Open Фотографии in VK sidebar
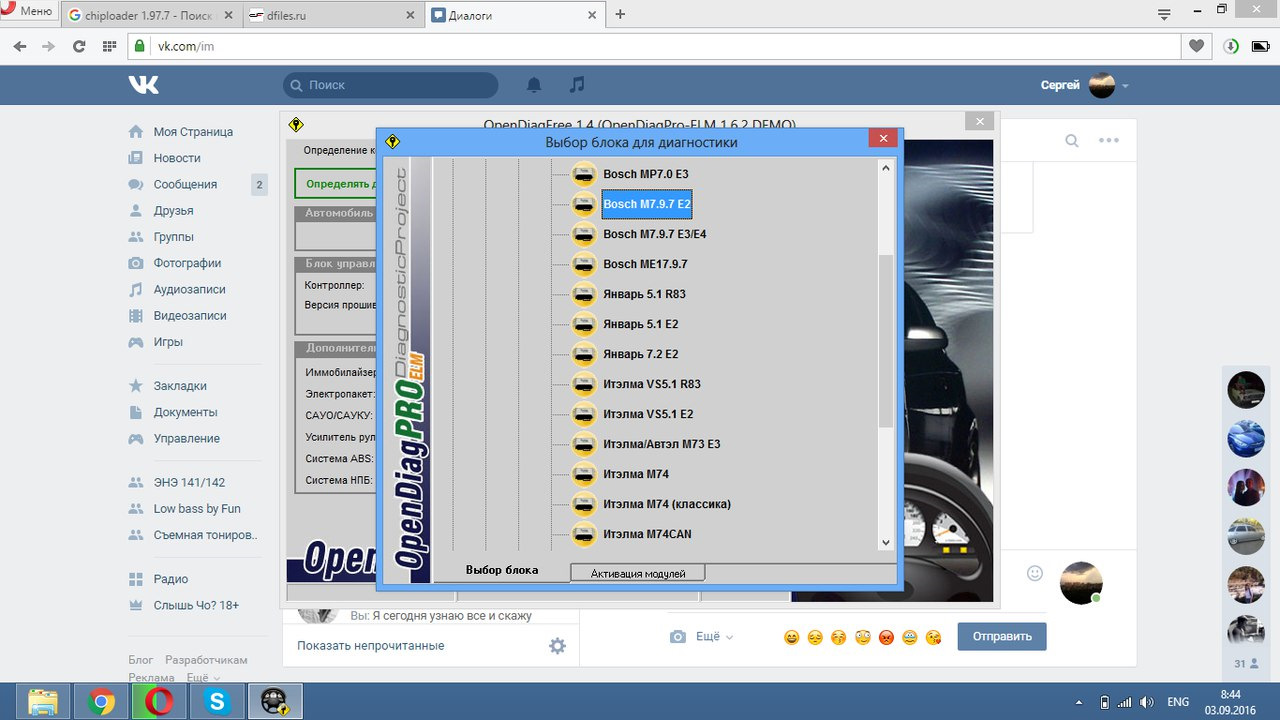The image size is (1280, 720). (x=187, y=263)
